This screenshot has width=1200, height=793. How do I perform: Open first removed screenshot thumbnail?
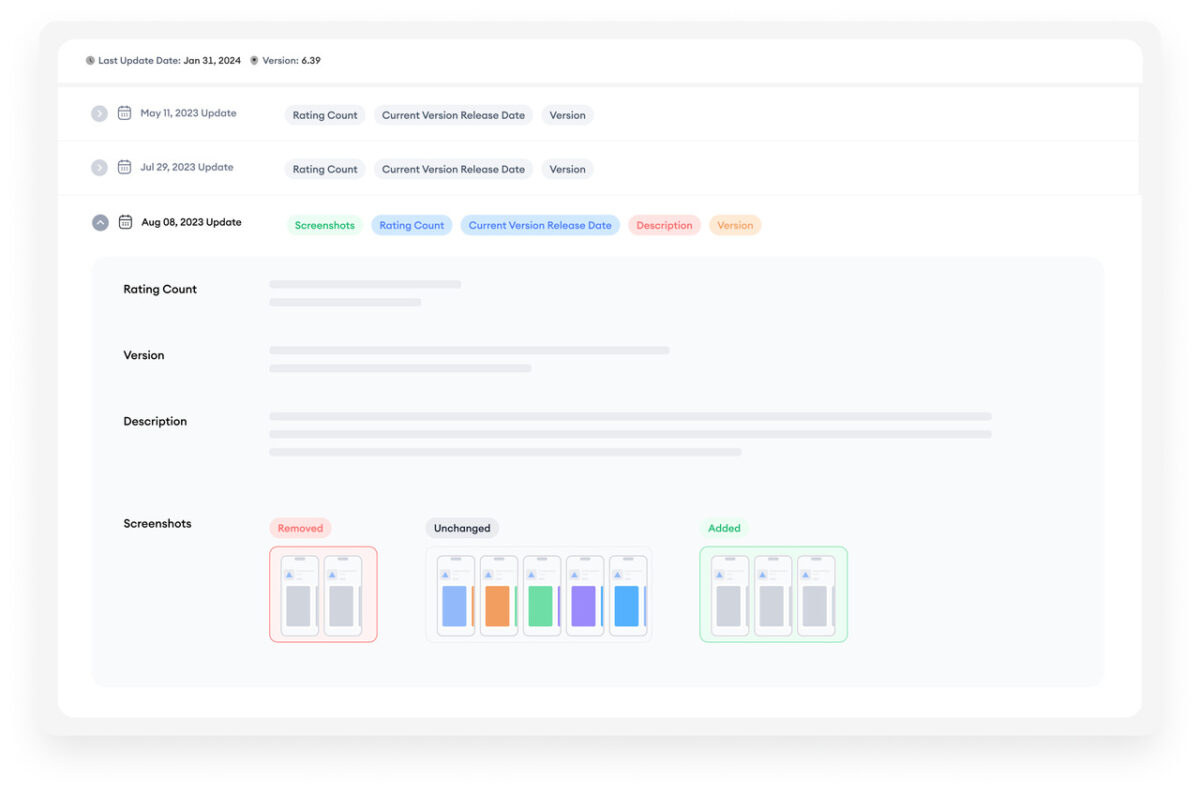pos(300,596)
